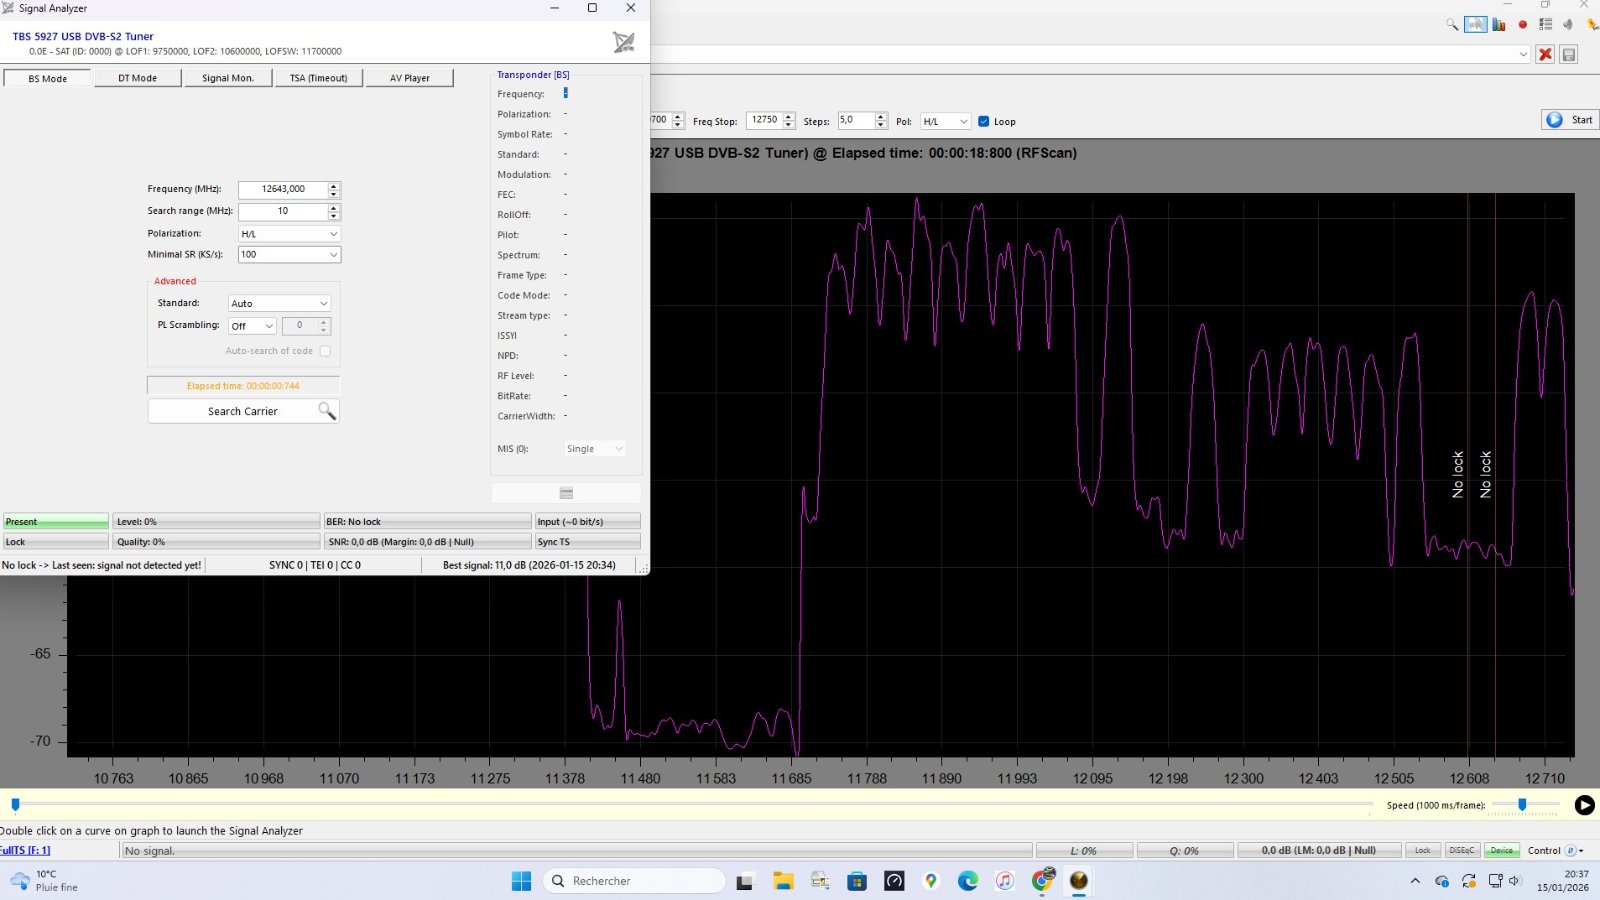Click the speaker icon in top toolbar
The height and width of the screenshot is (900, 1600).
(1568, 25)
